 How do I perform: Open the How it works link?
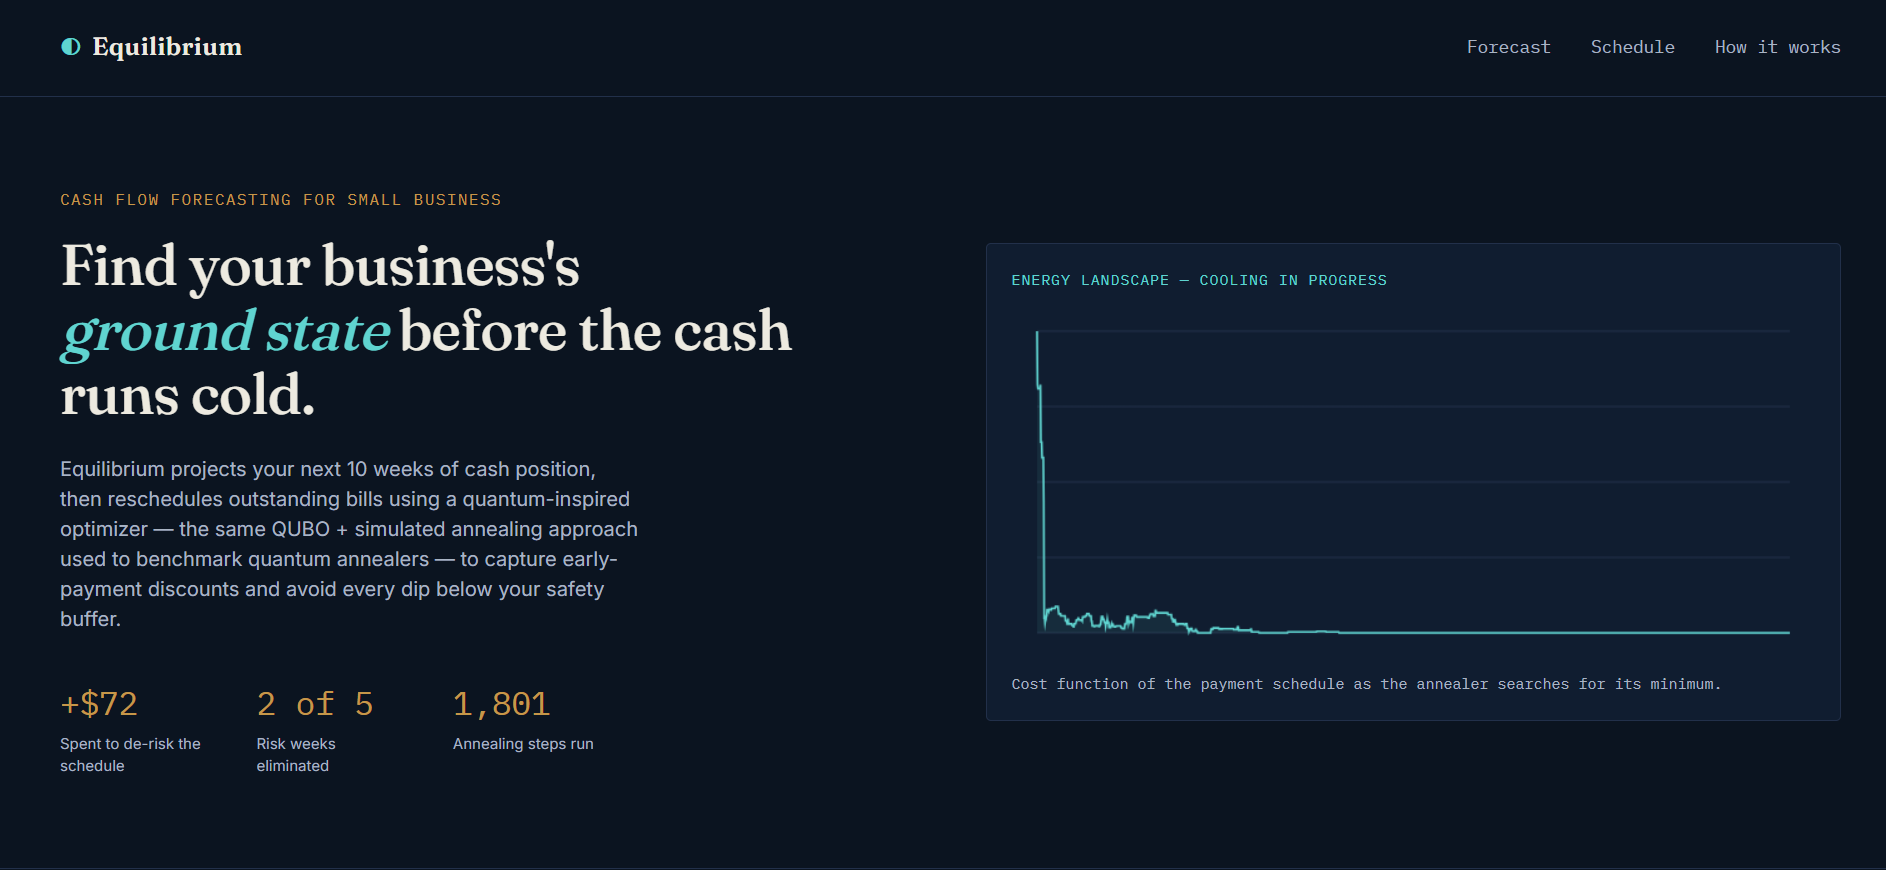1777,47
